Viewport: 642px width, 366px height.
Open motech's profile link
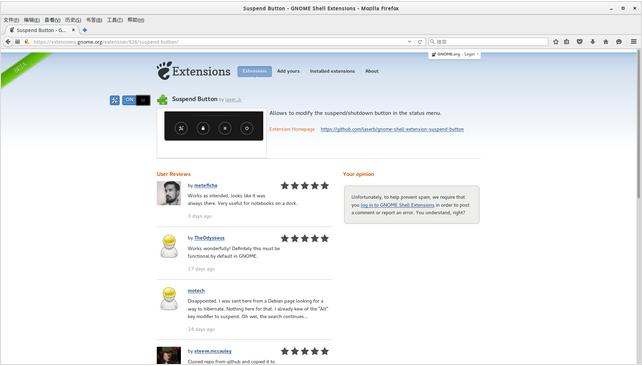pos(196,291)
